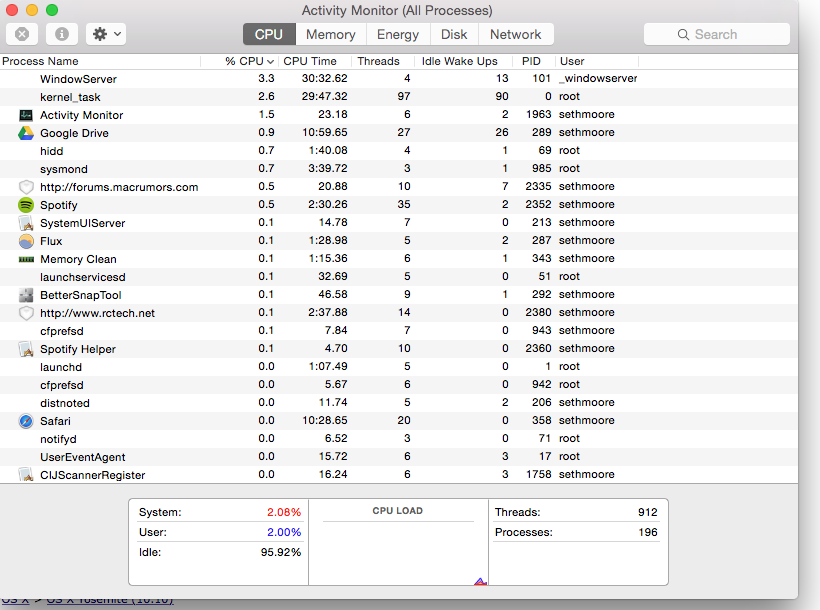The image size is (820, 610).
Task: Sort by Idle Wake Ups column
Action: point(463,61)
